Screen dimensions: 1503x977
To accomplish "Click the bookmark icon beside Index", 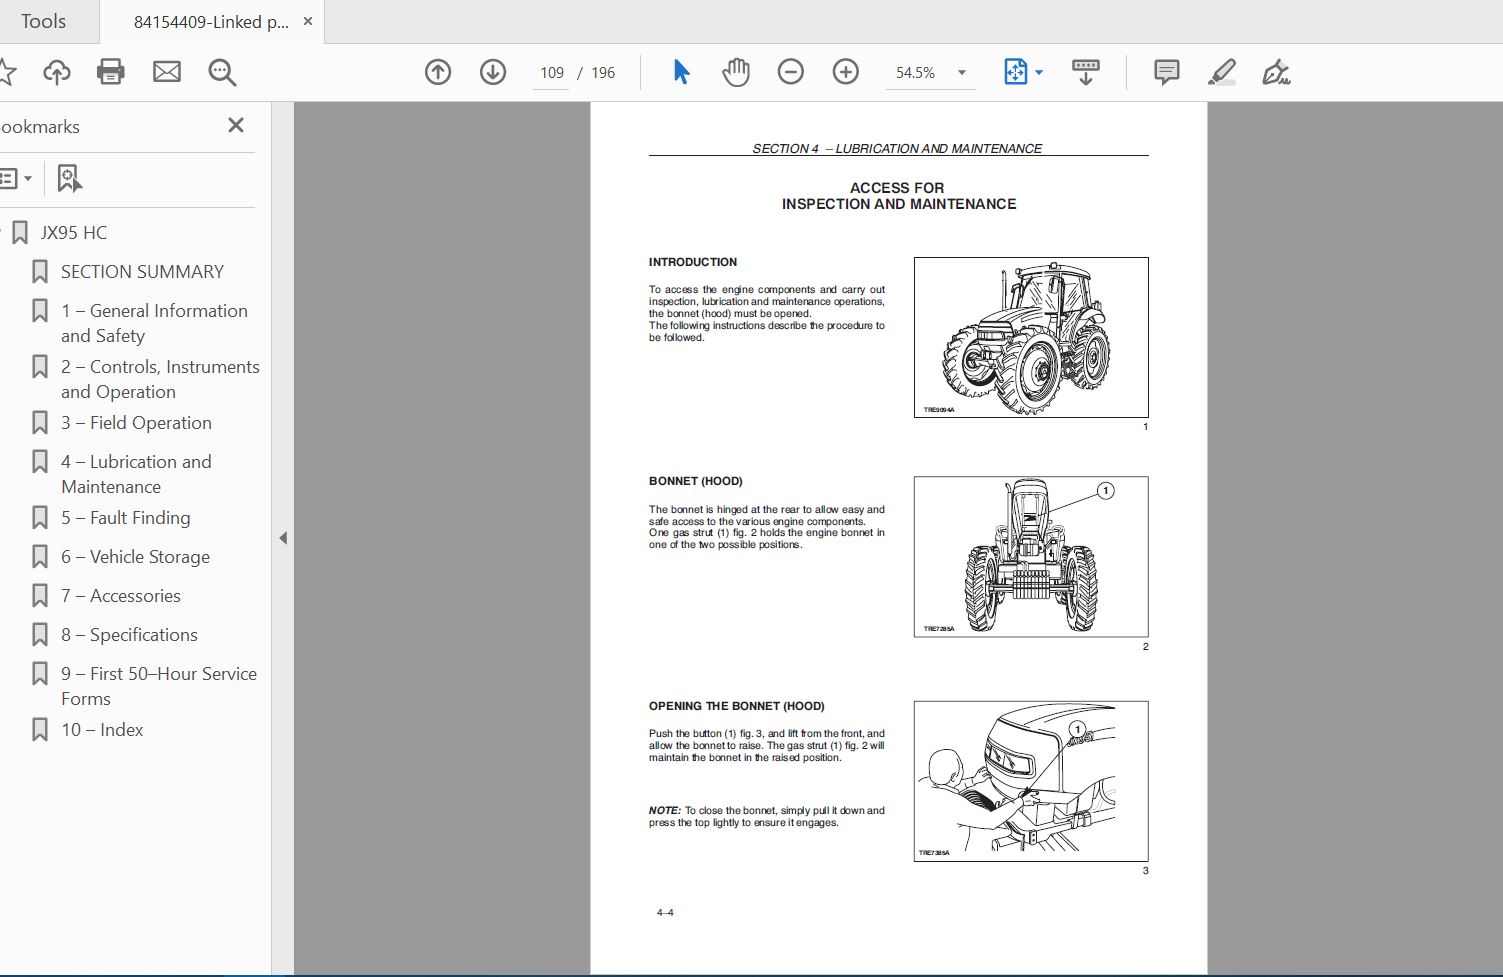I will pos(40,730).
